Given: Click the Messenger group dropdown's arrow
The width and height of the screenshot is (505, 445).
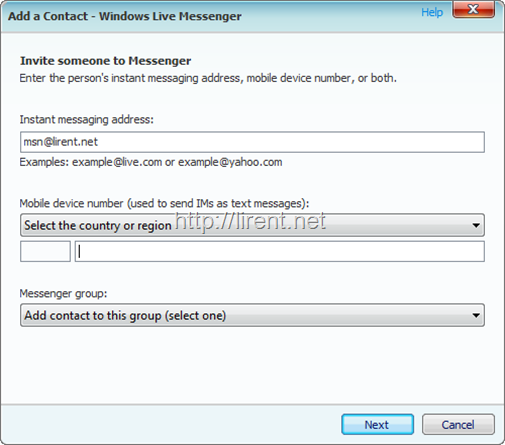Looking at the screenshot, I should click(x=476, y=315).
